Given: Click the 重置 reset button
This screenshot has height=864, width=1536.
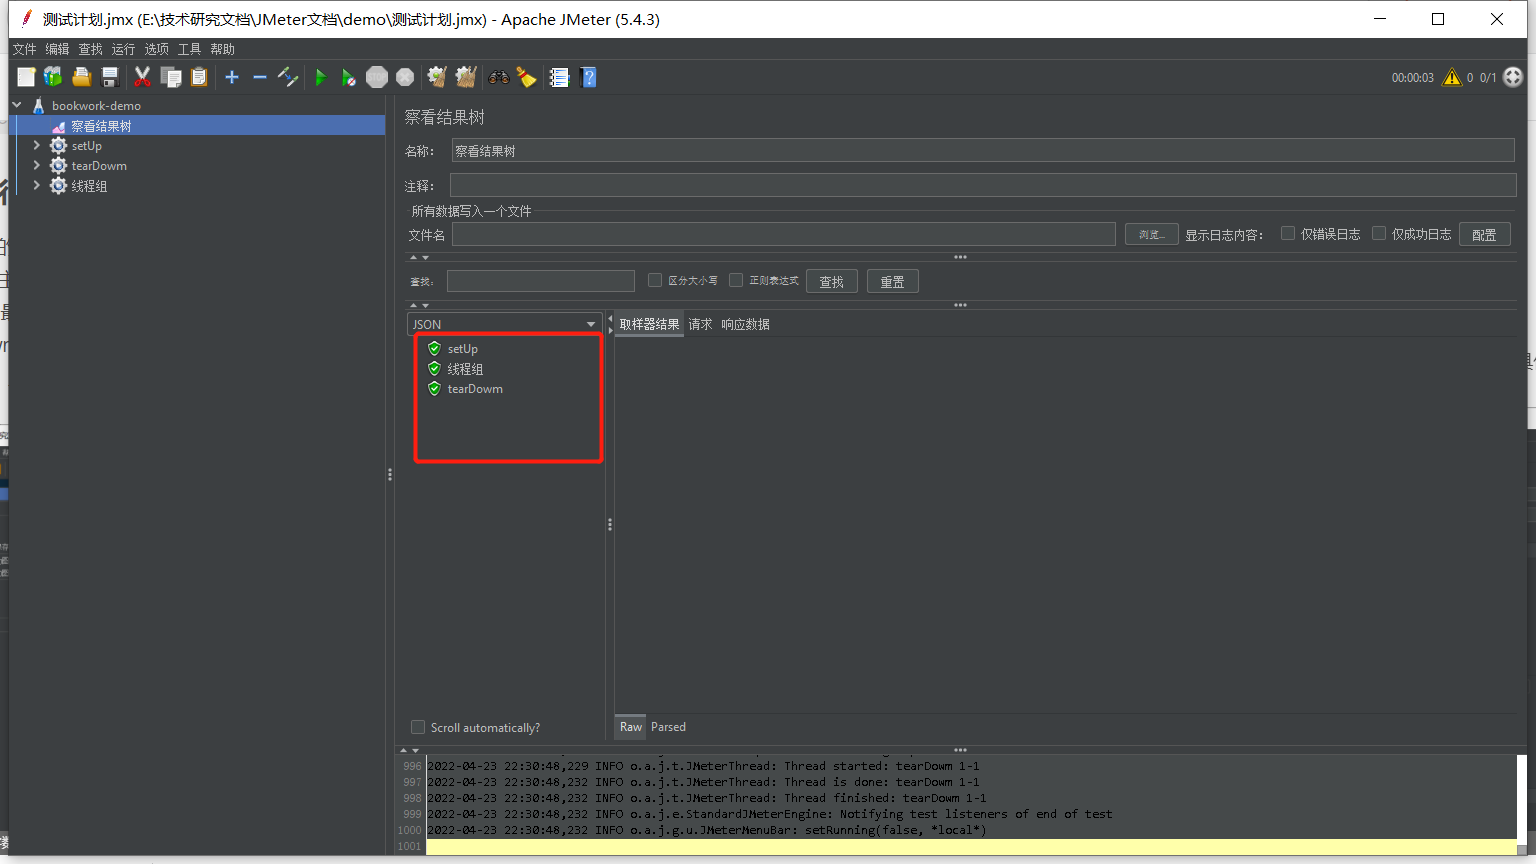Looking at the screenshot, I should pyautogui.click(x=892, y=282).
